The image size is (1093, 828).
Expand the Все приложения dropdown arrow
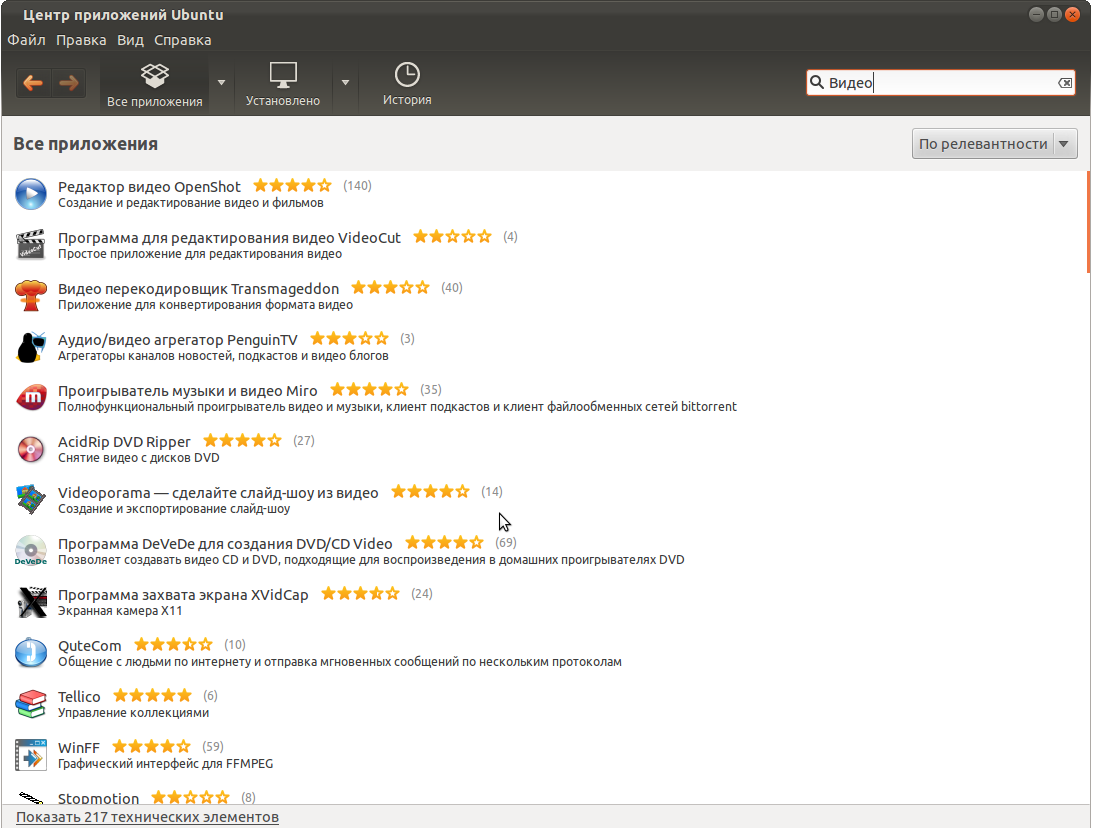pyautogui.click(x=222, y=83)
